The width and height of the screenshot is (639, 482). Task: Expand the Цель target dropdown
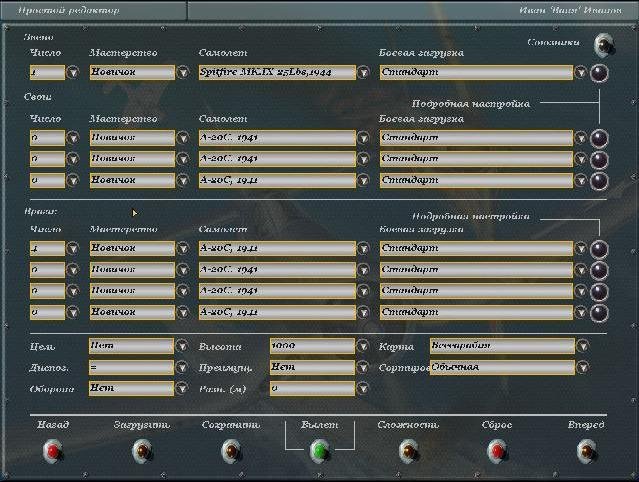(x=182, y=346)
